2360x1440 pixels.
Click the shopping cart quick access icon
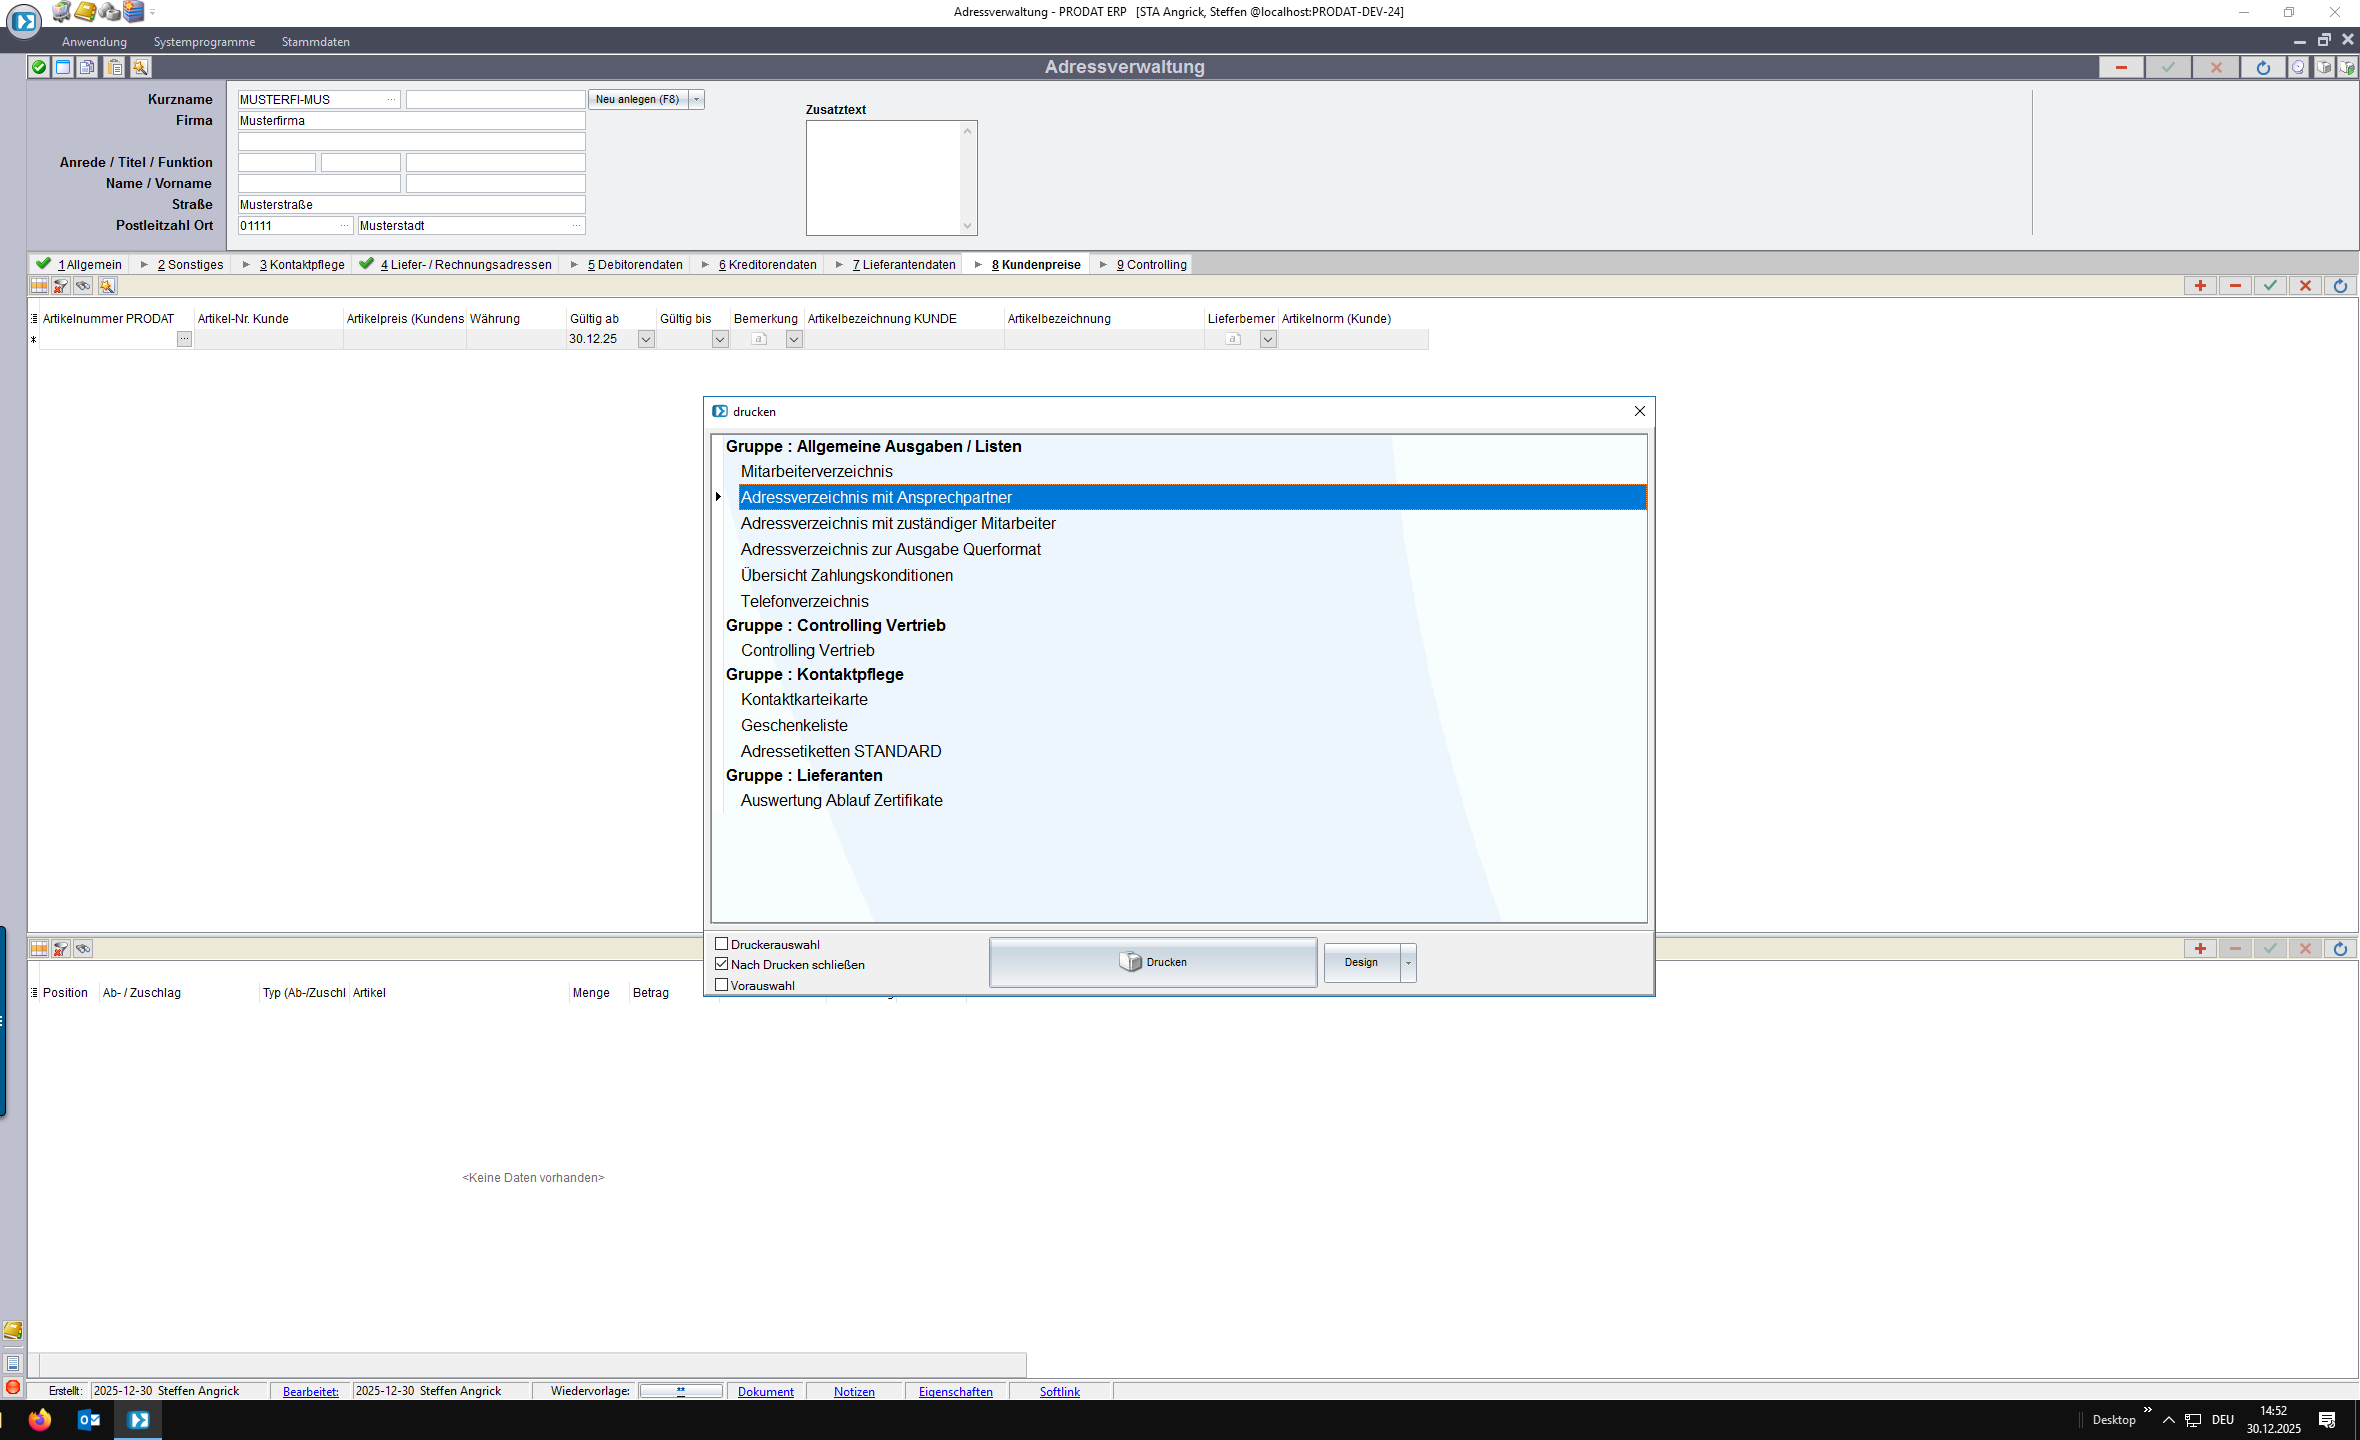pyautogui.click(x=62, y=12)
